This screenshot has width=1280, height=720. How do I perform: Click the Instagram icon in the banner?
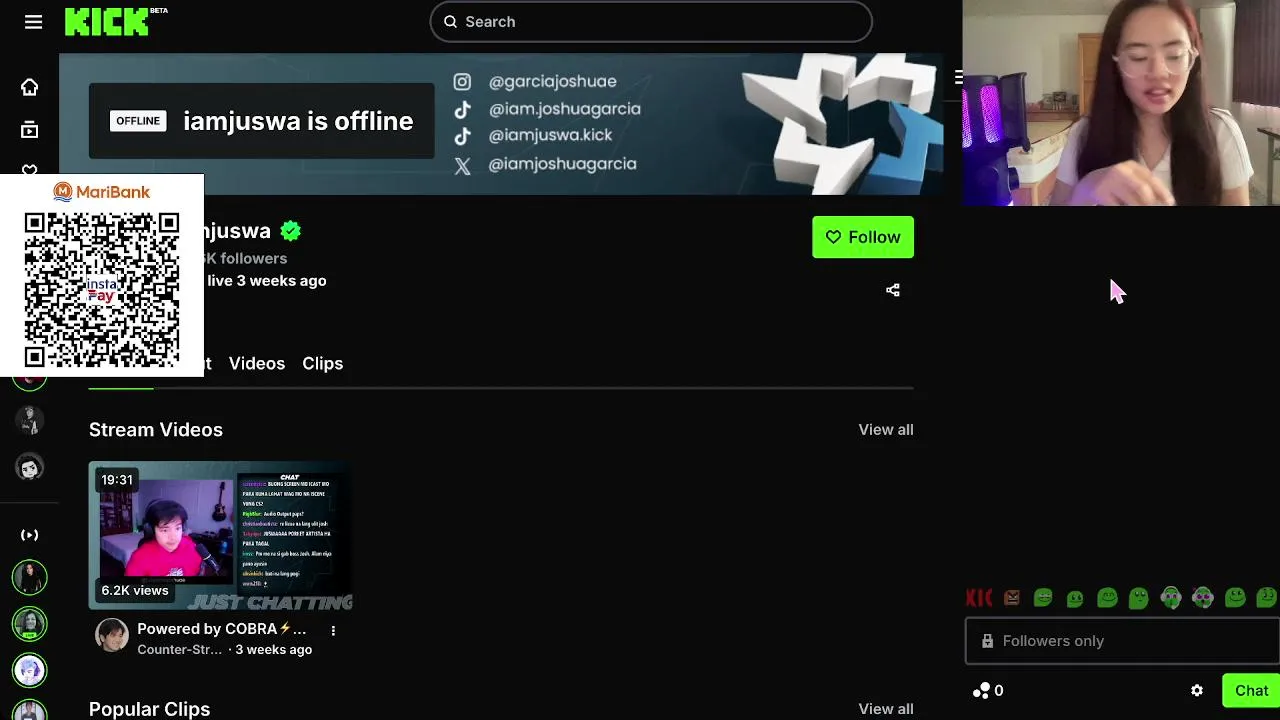point(462,82)
